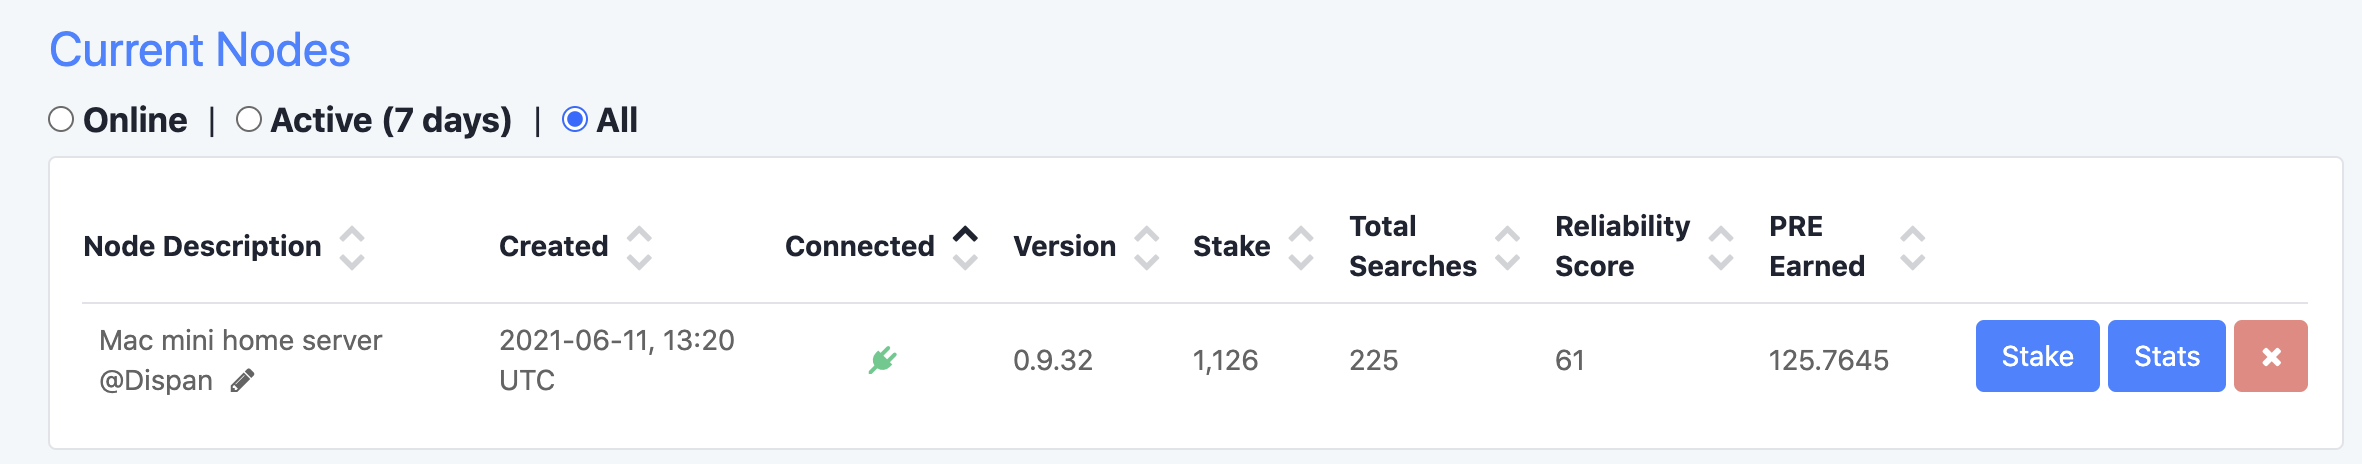Sort by Created column arrows
Screen dimensions: 2362x464
pos(639,248)
